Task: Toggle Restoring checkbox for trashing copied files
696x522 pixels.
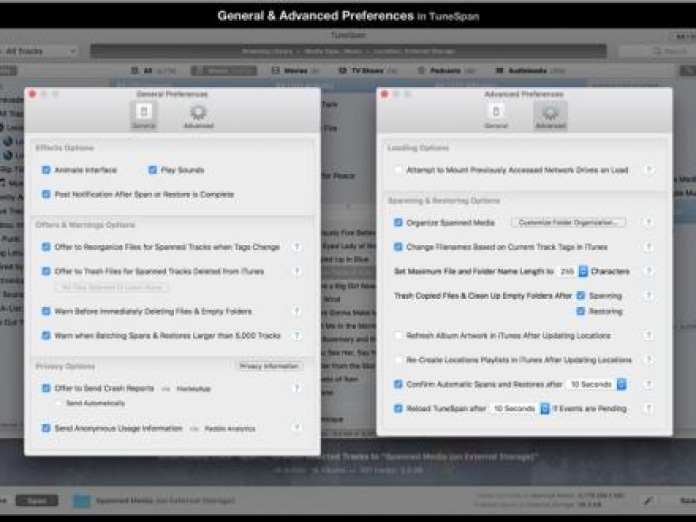Action: click(581, 311)
